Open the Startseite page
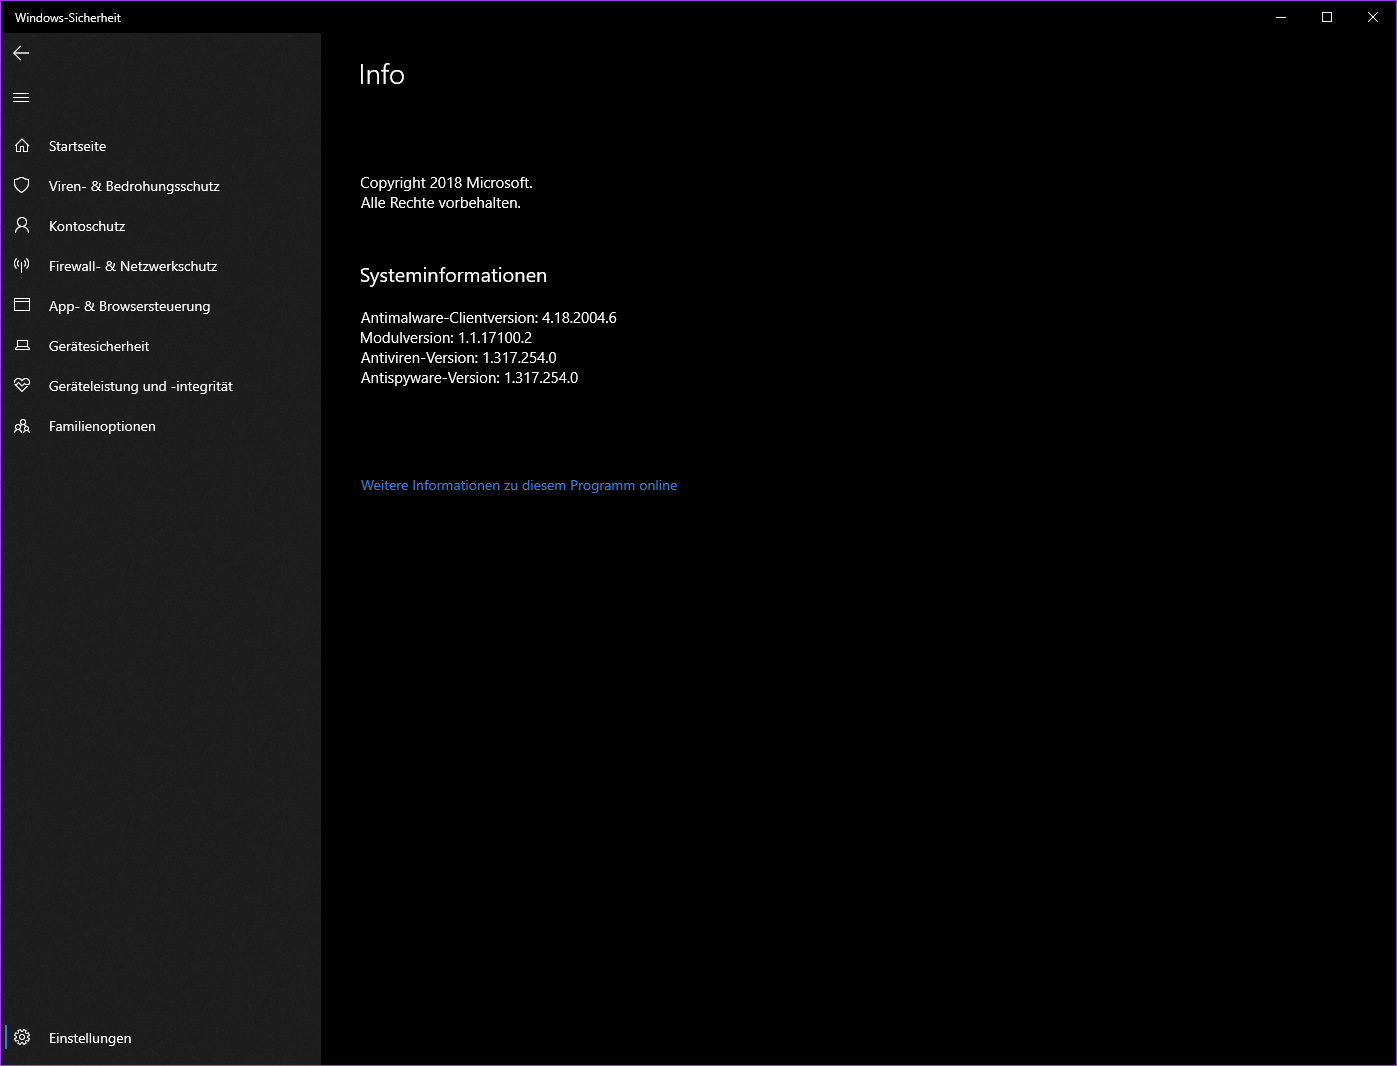The width and height of the screenshot is (1397, 1066). (x=161, y=146)
